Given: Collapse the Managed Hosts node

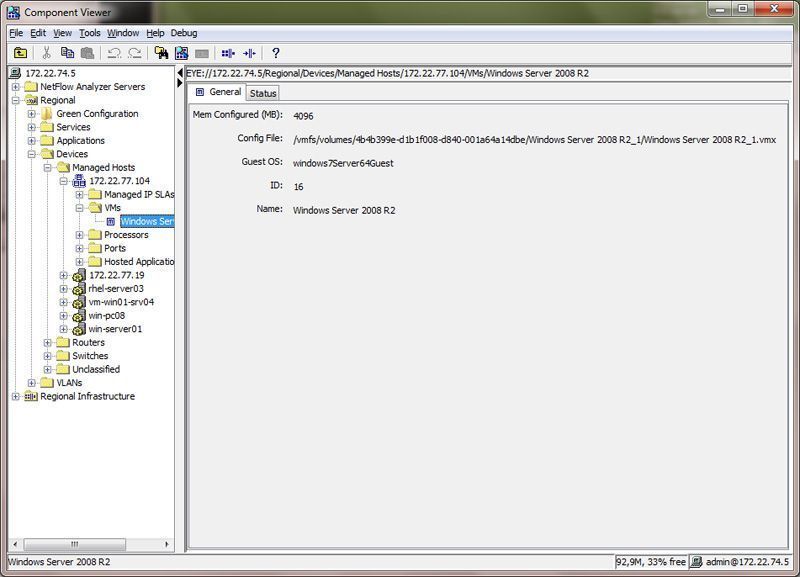Looking at the screenshot, I should [x=47, y=167].
